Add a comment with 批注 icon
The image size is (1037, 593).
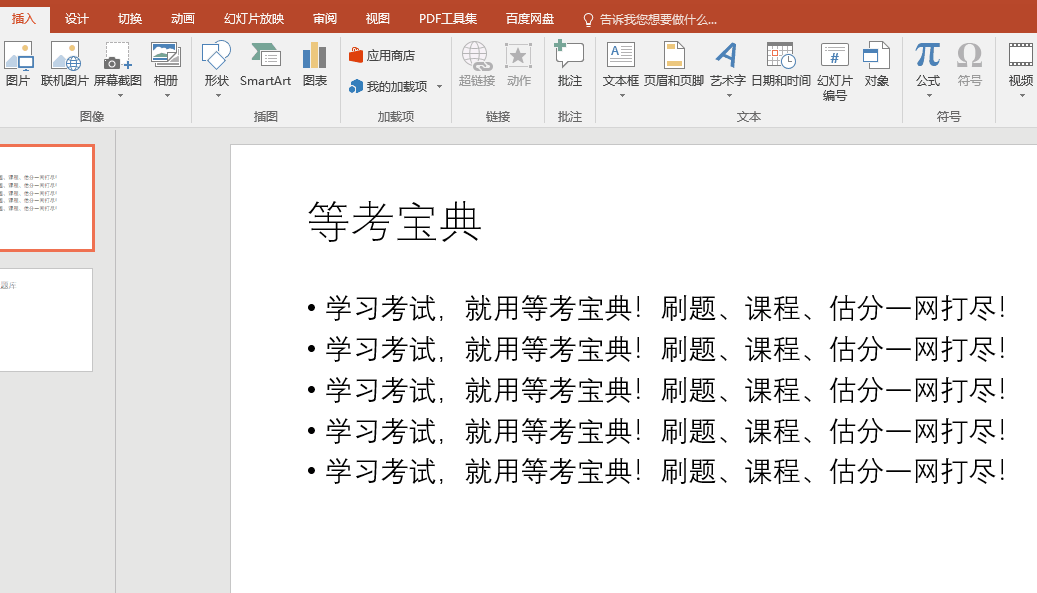569,55
